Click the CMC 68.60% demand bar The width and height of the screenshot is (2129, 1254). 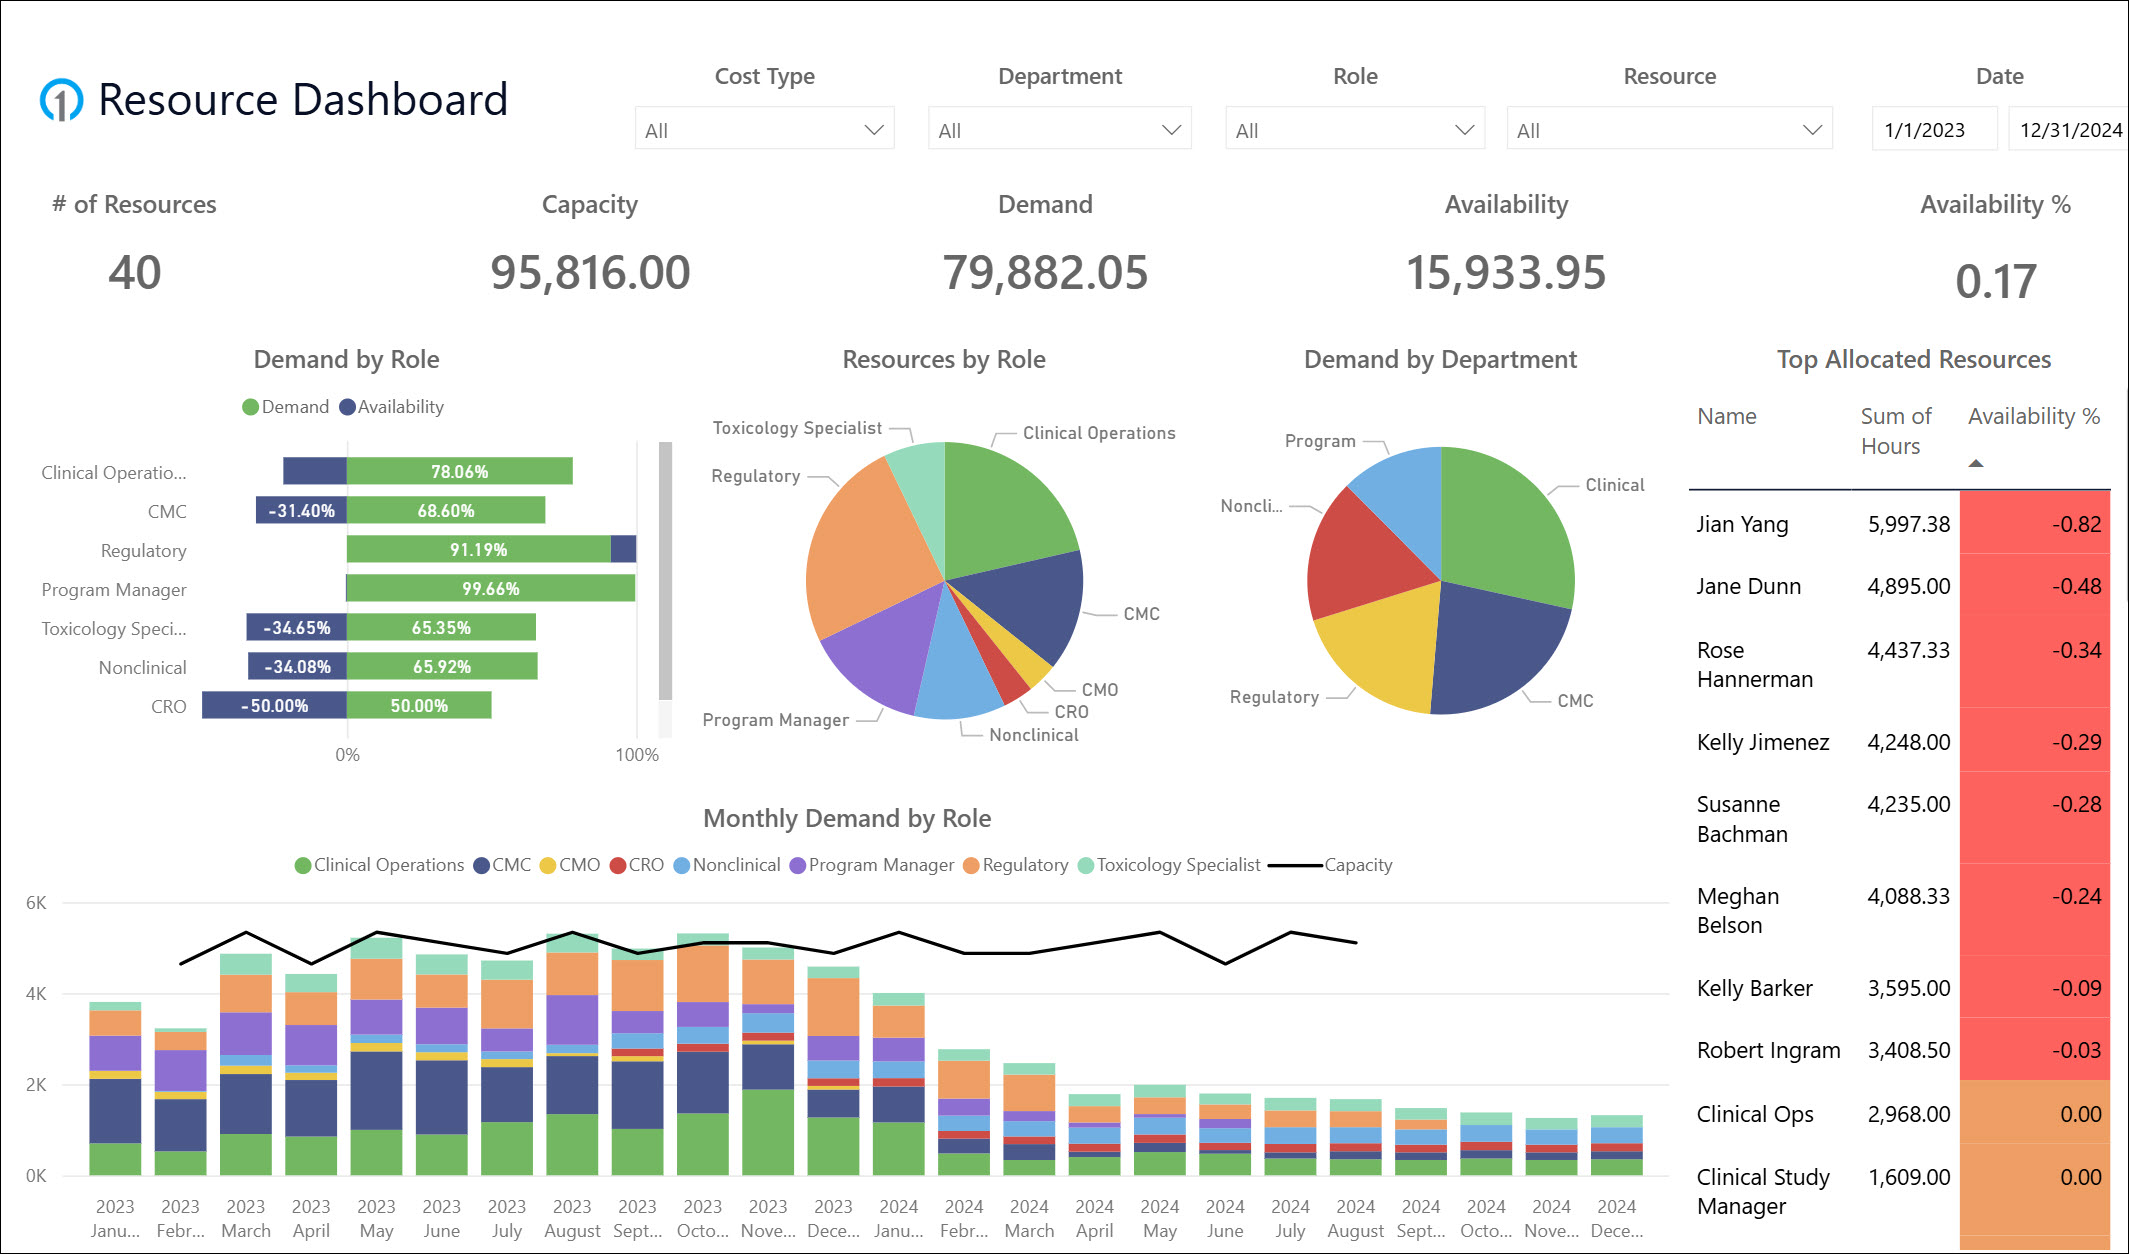[446, 510]
